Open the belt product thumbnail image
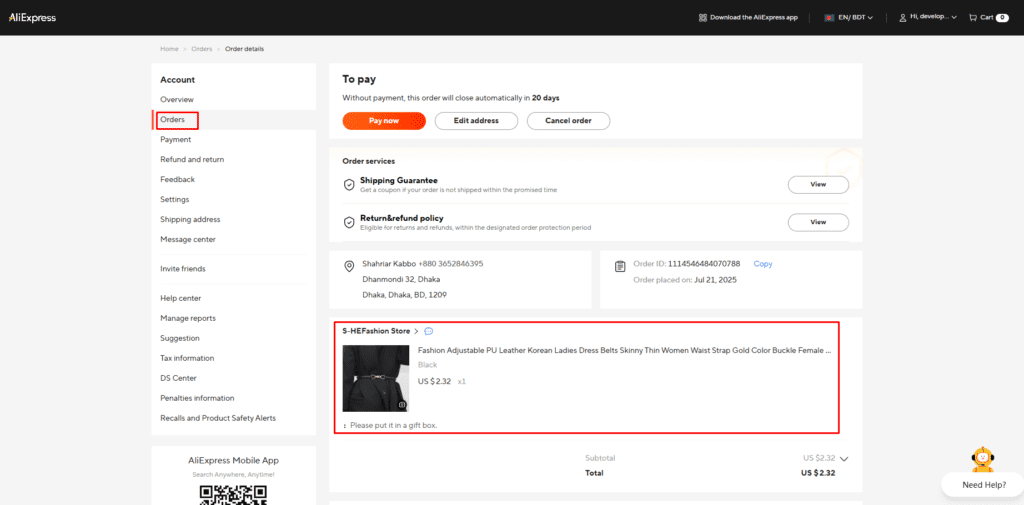The height and width of the screenshot is (505, 1024). [x=376, y=378]
